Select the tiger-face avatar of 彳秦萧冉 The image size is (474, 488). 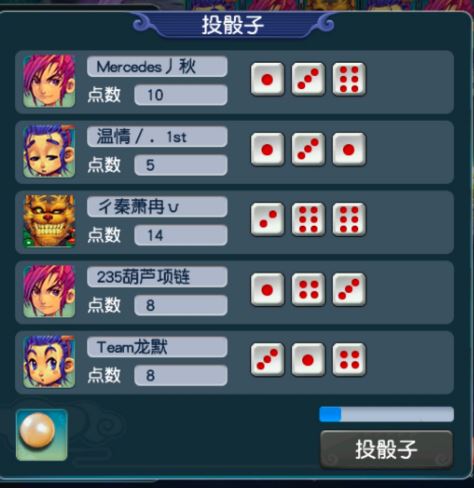[x=49, y=221]
